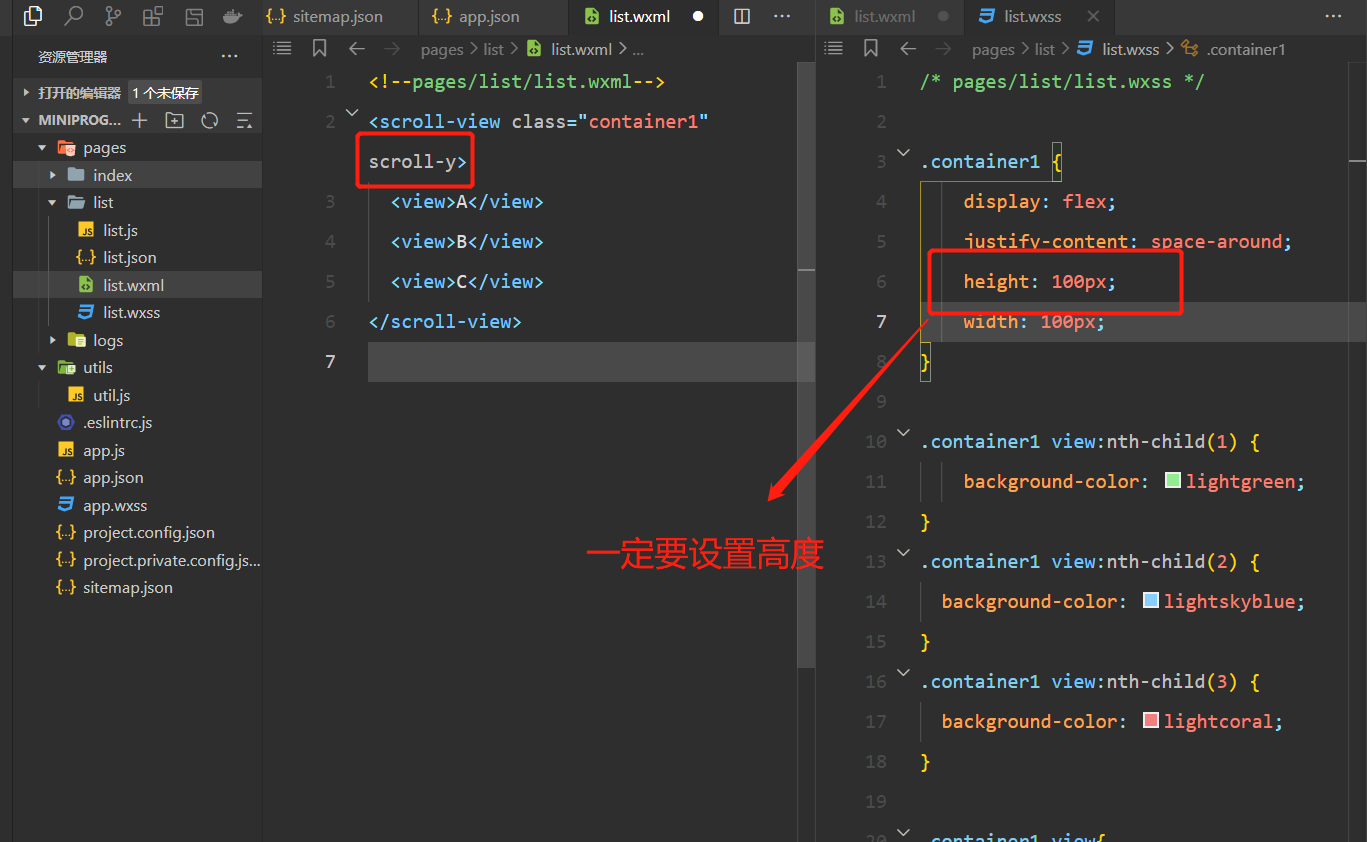Expand the logs folder
Screen dimensions: 1367x842
[x=53, y=340]
